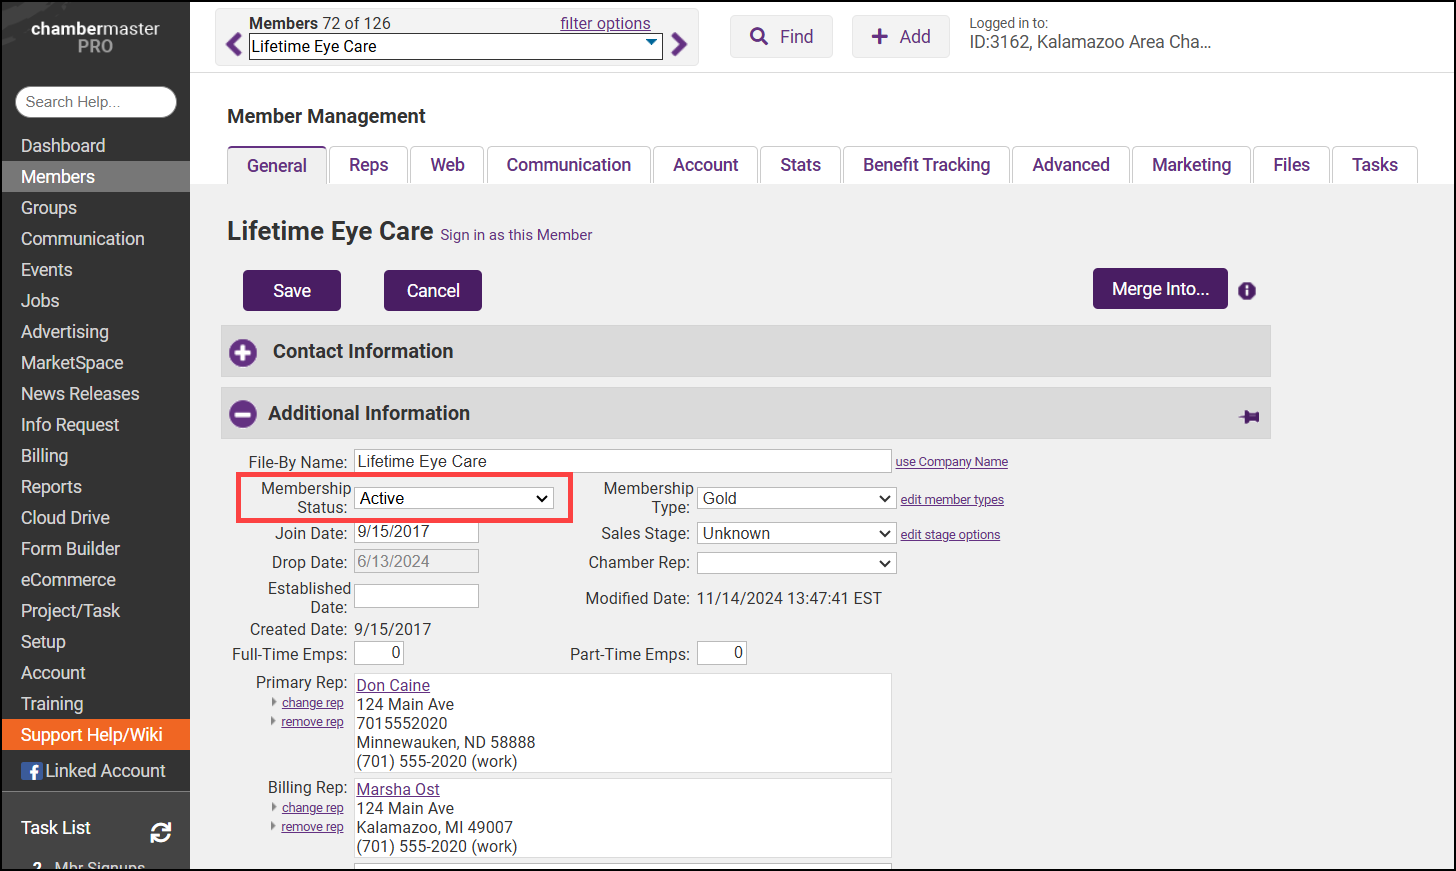The height and width of the screenshot is (871, 1456).
Task: Go to previous member with left arrow
Action: tap(234, 45)
